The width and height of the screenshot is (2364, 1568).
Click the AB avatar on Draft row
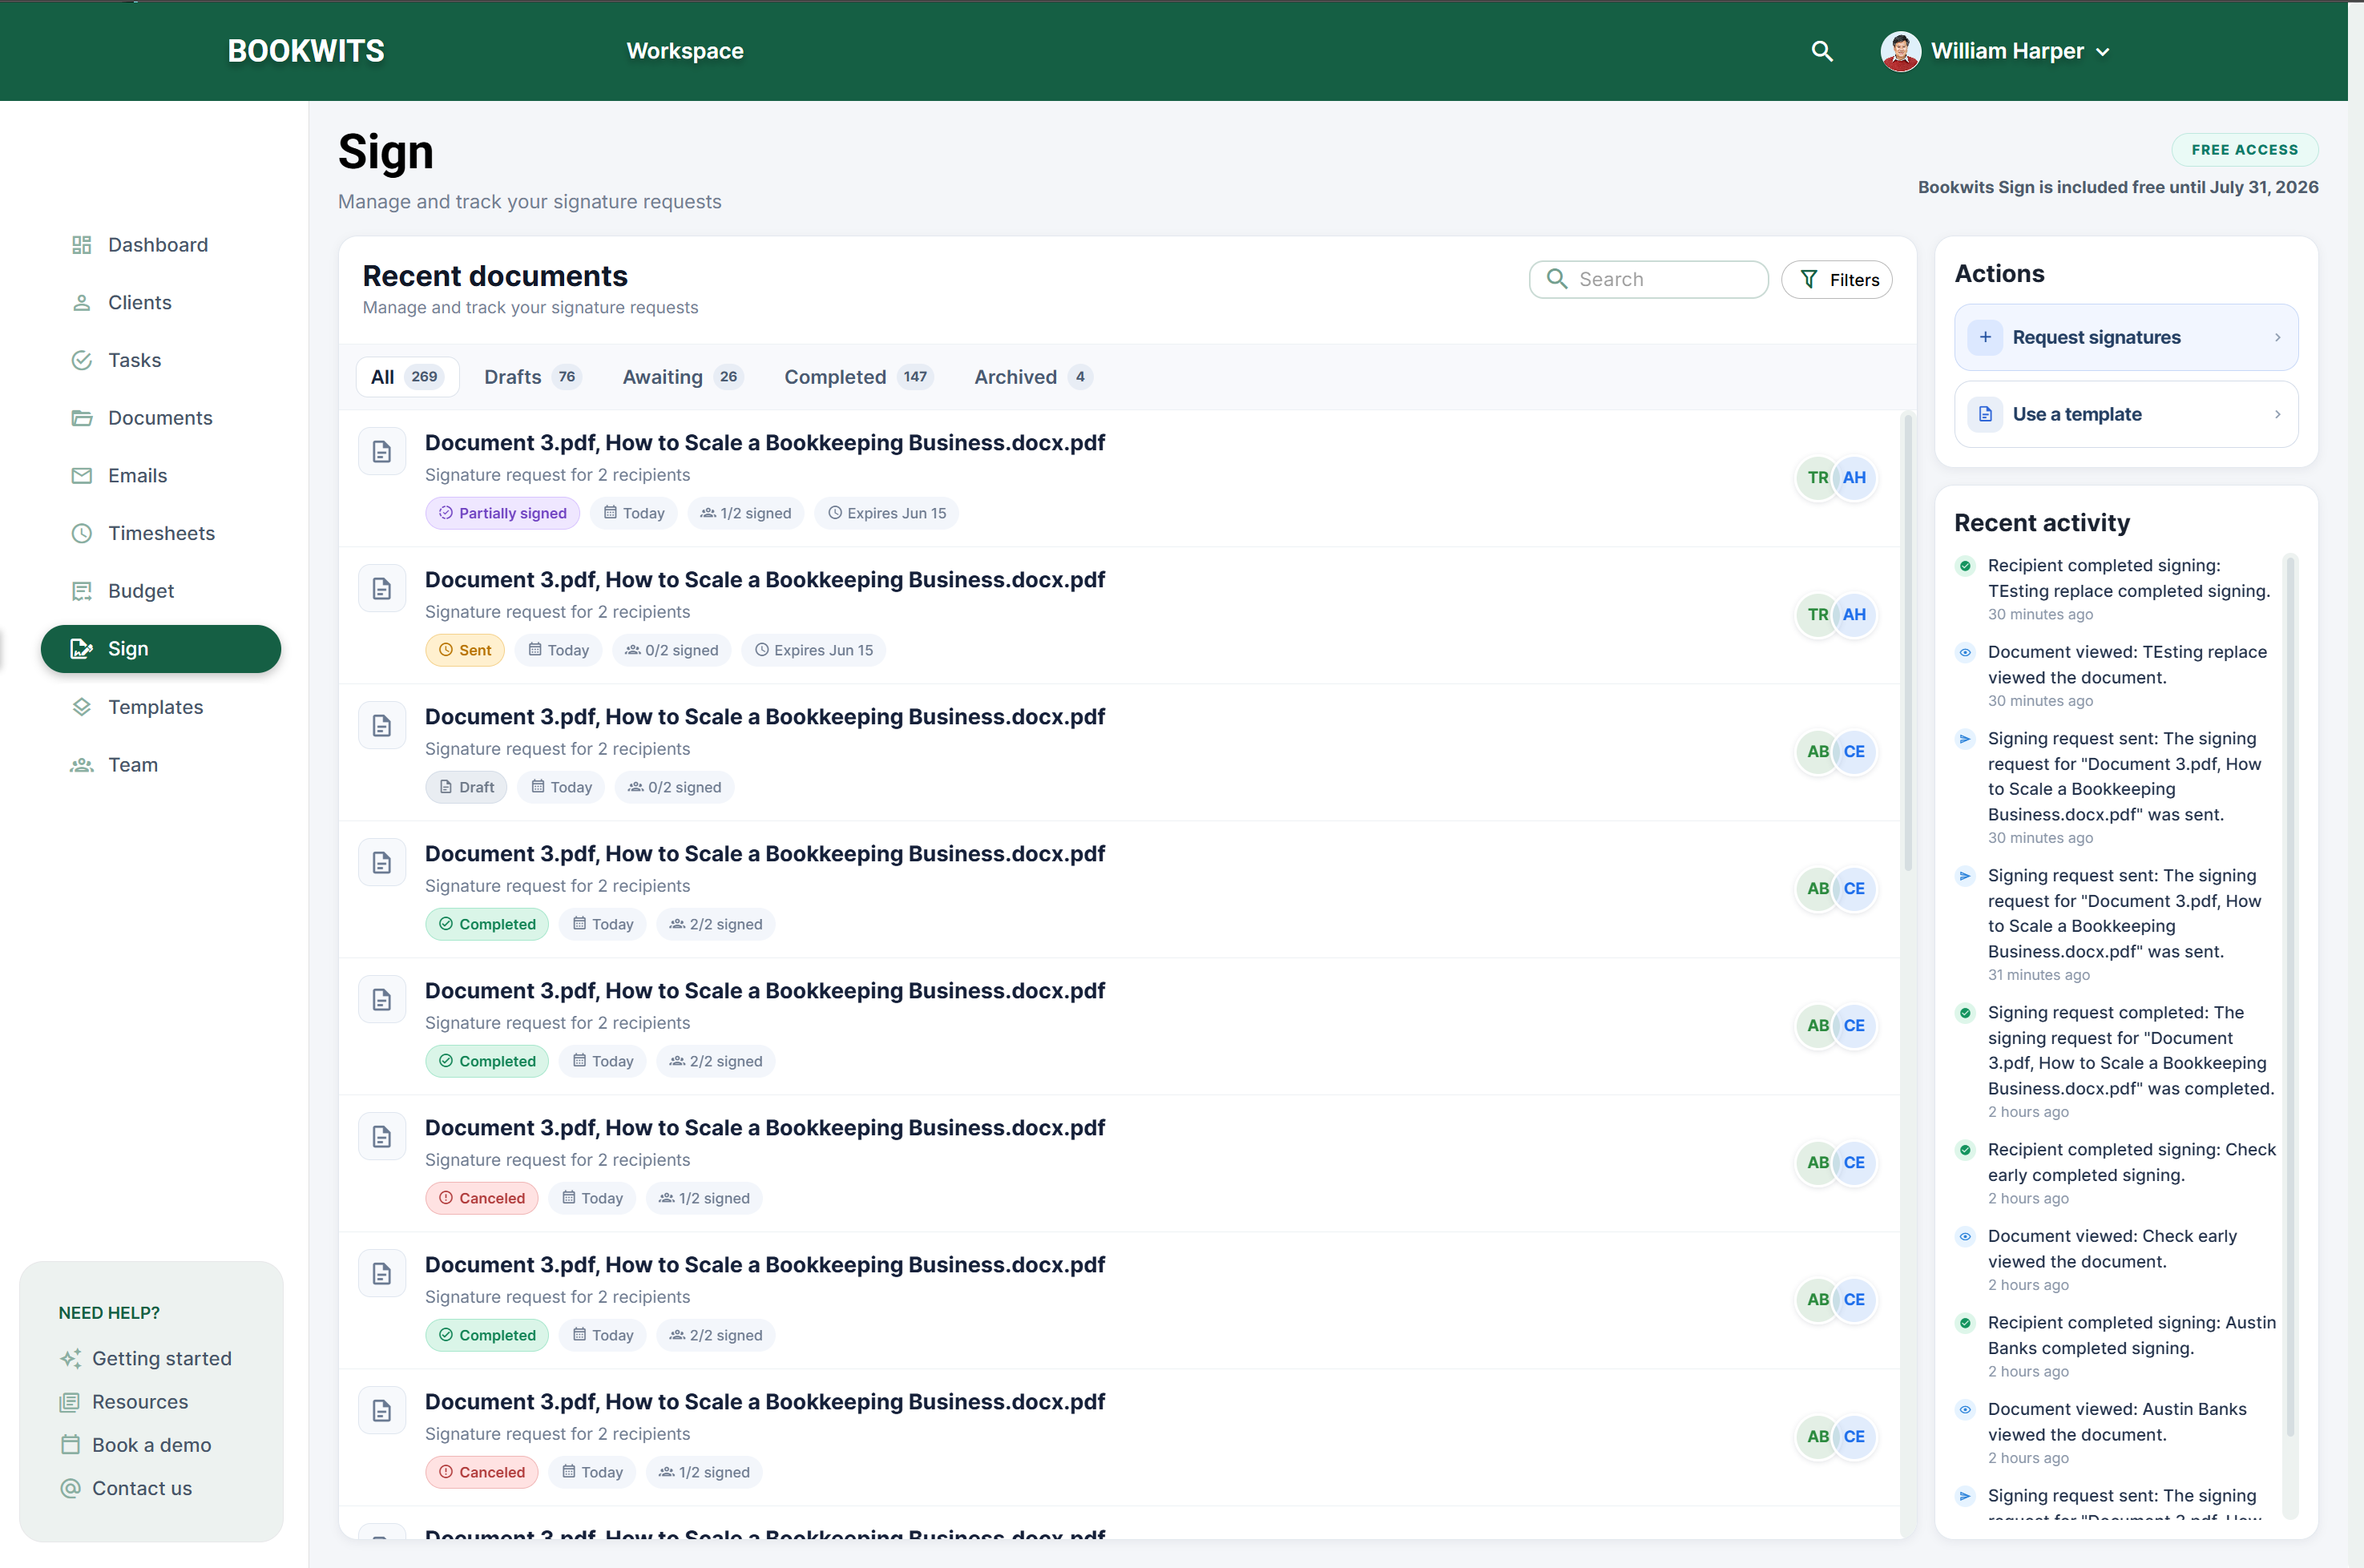click(x=1817, y=752)
